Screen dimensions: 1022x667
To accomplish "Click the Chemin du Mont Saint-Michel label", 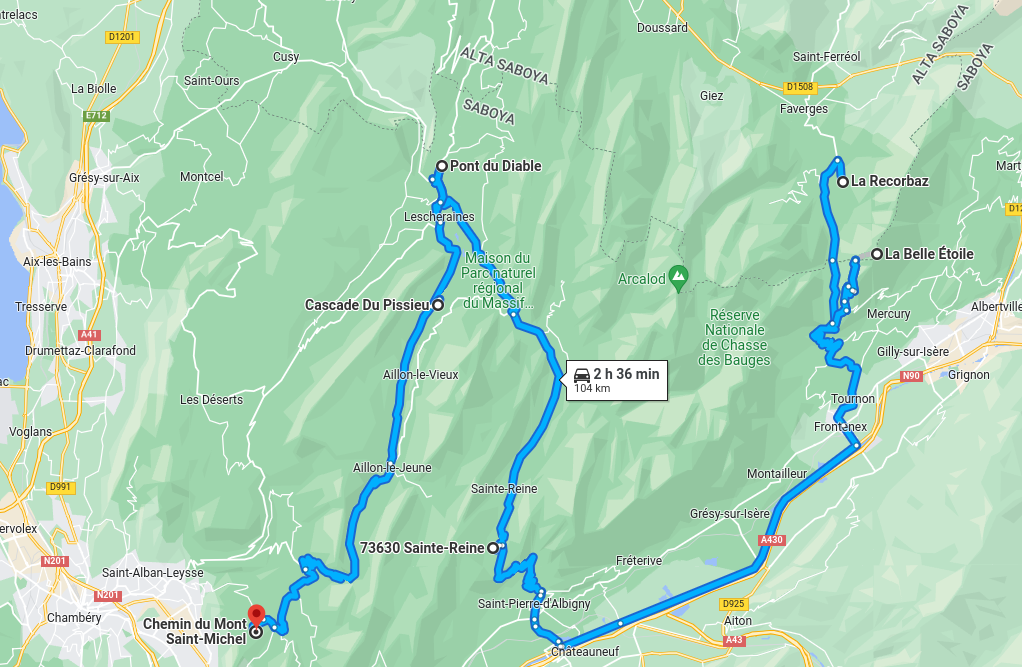I will click(x=195, y=631).
